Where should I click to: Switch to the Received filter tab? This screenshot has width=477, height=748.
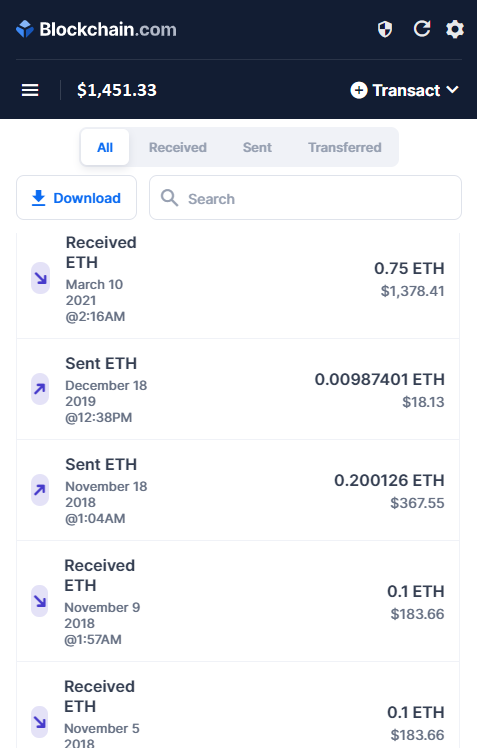click(x=177, y=147)
